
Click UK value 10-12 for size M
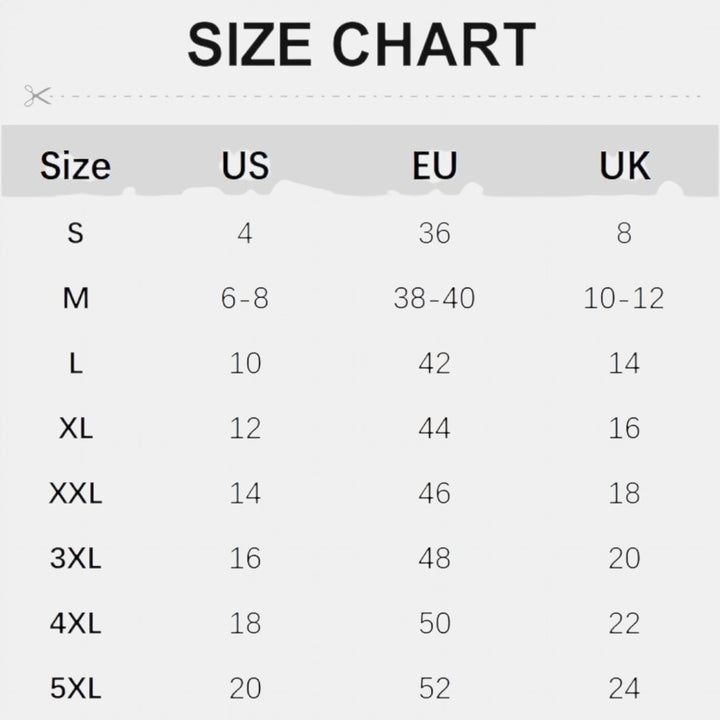tap(624, 298)
